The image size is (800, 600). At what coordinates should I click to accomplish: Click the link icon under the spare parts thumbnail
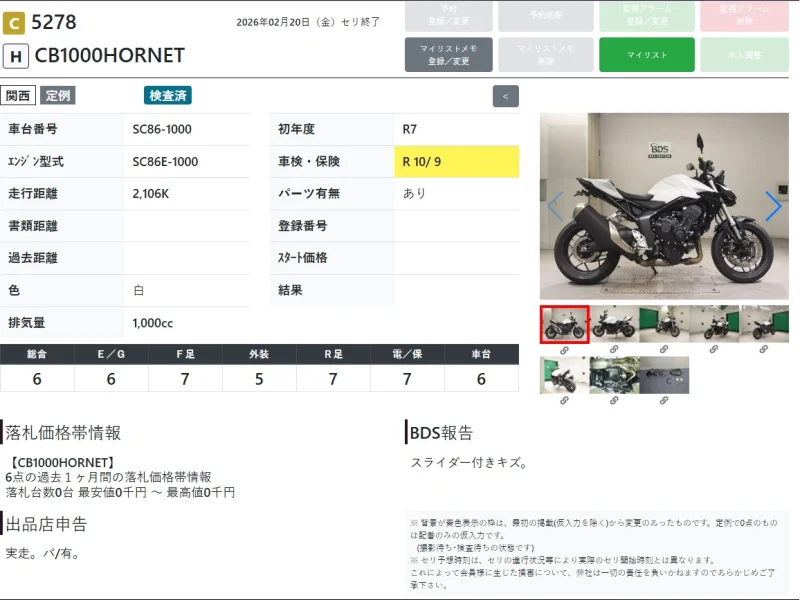click(664, 401)
